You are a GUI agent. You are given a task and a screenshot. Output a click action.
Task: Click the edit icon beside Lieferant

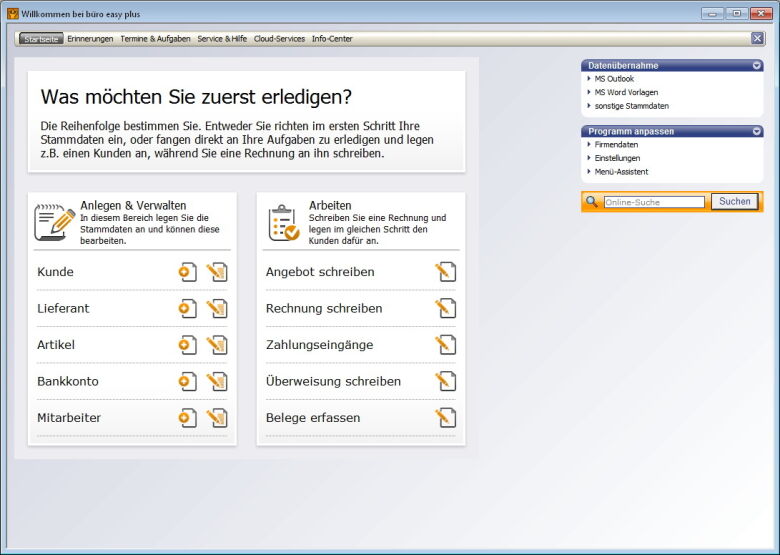[217, 308]
